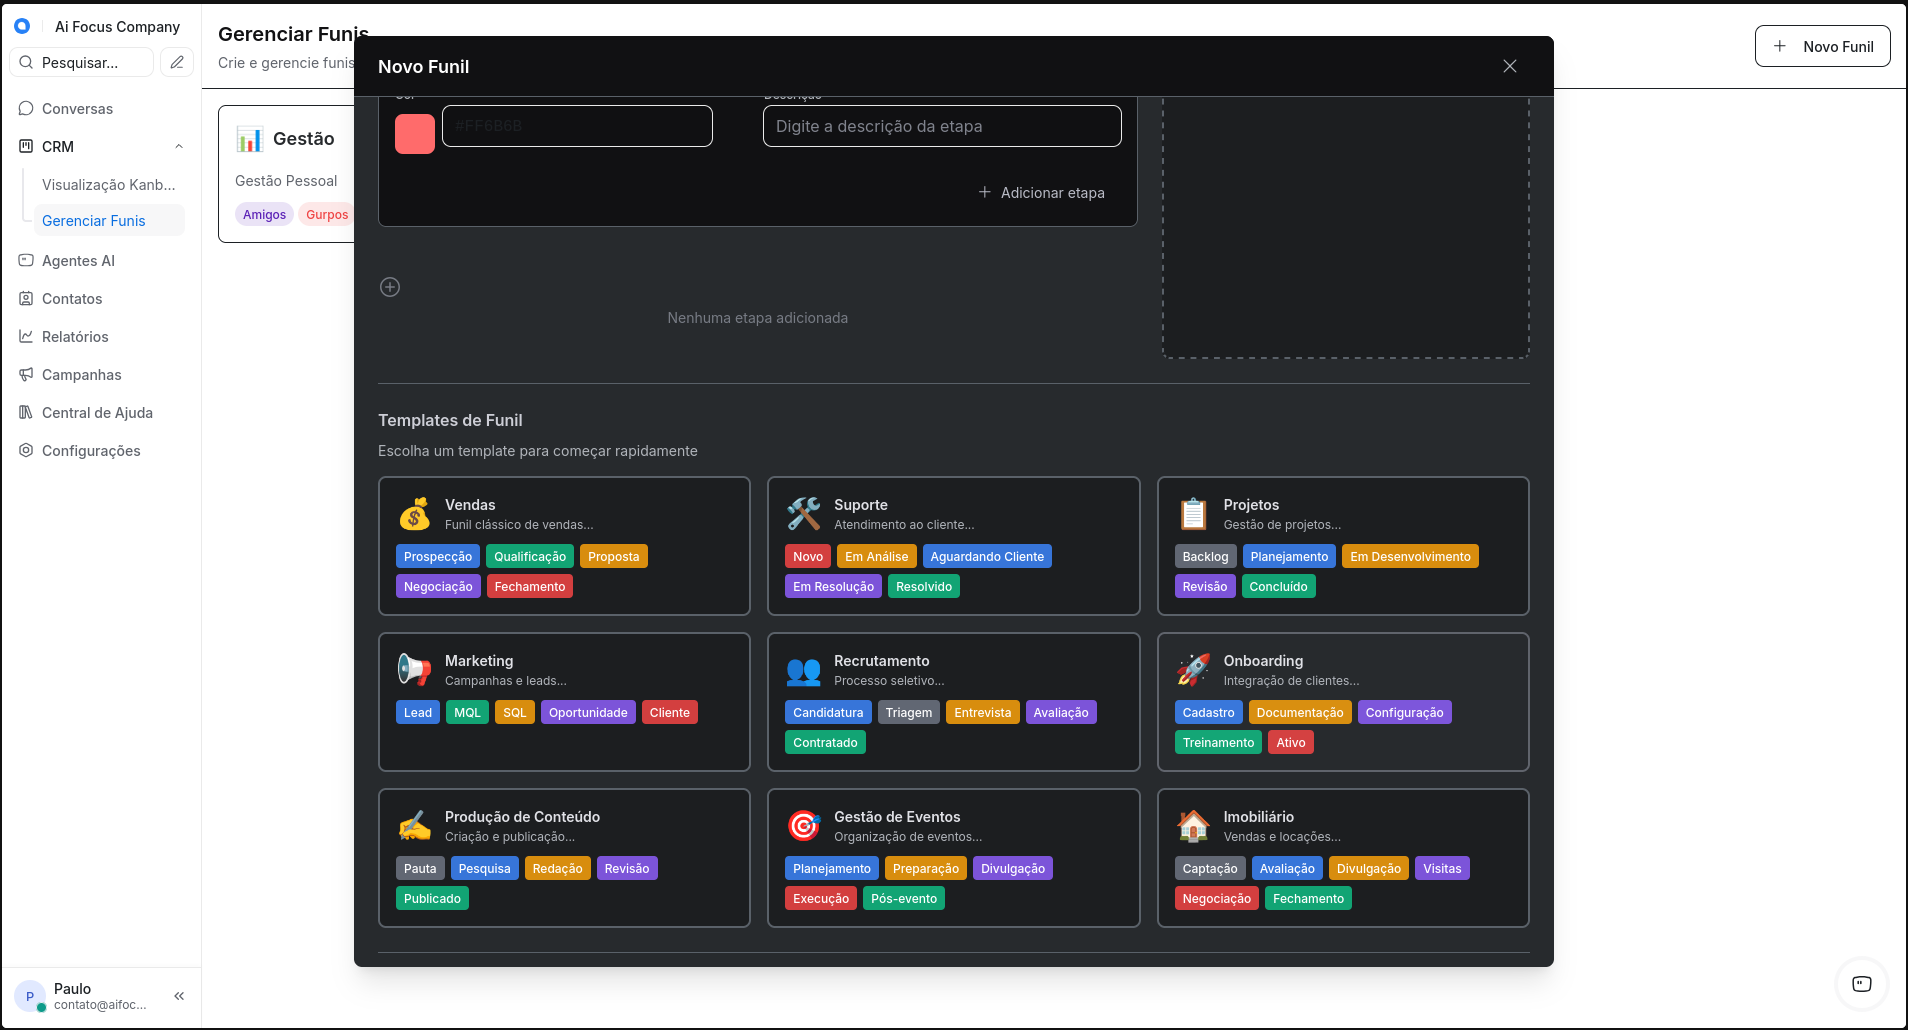Image resolution: width=1908 pixels, height=1030 pixels.
Task: Select the Agentes AI robot icon
Action: point(26,260)
